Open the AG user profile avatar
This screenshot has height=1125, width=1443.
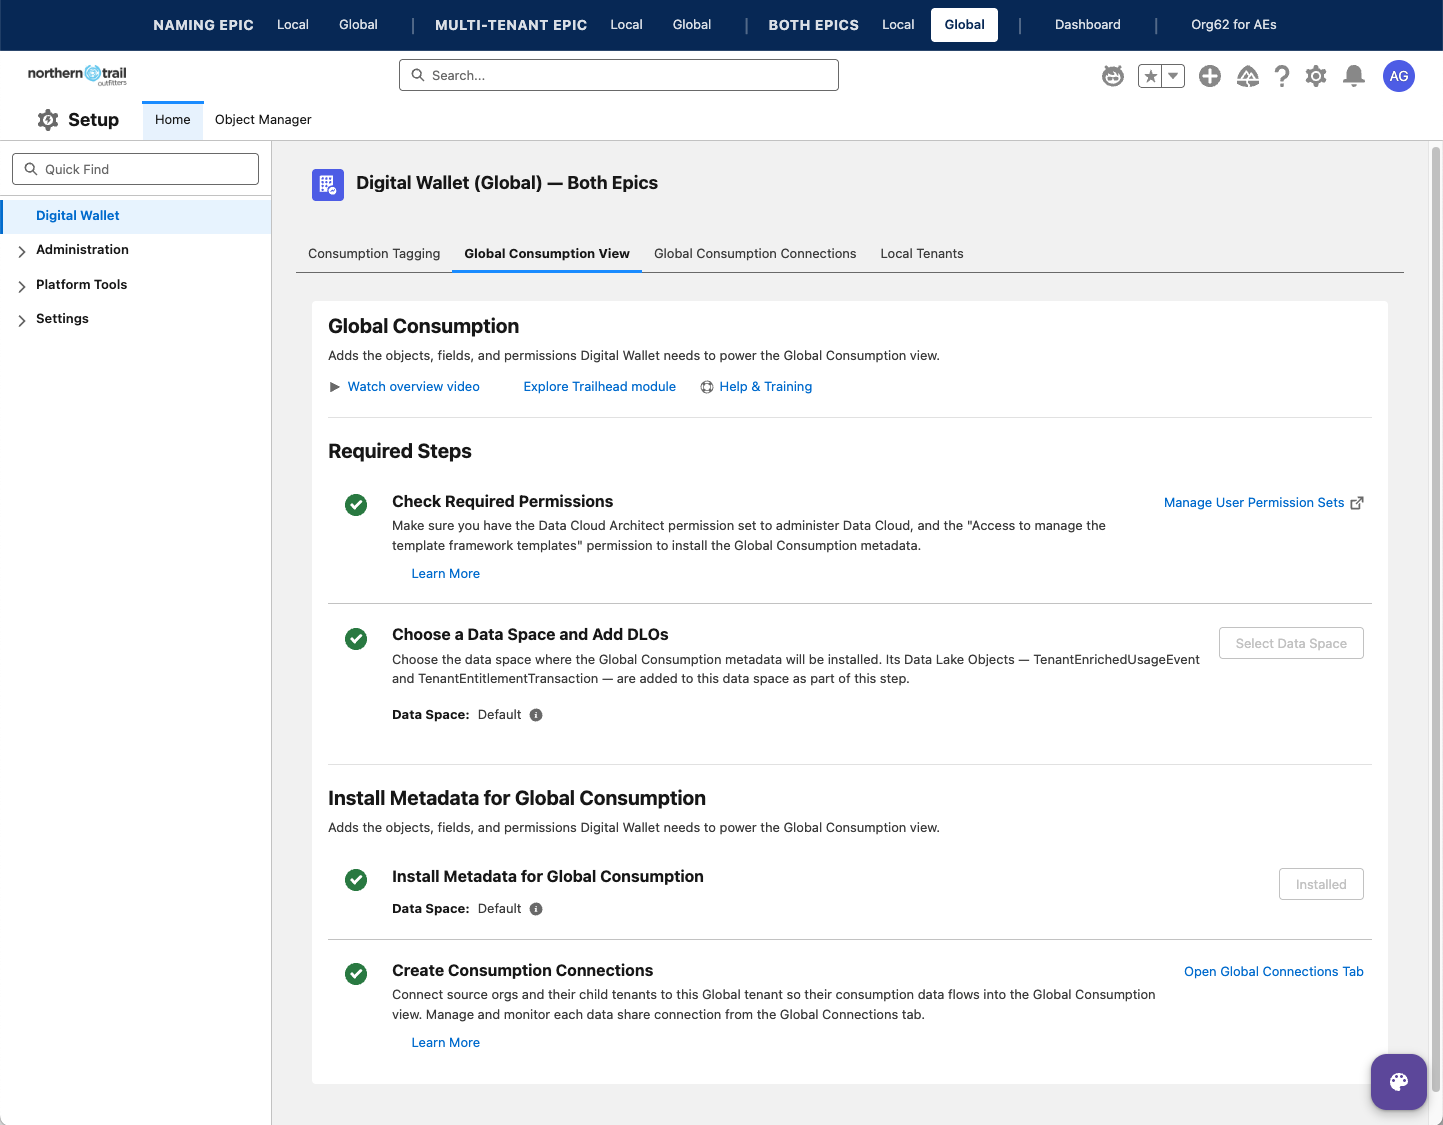pos(1399,76)
